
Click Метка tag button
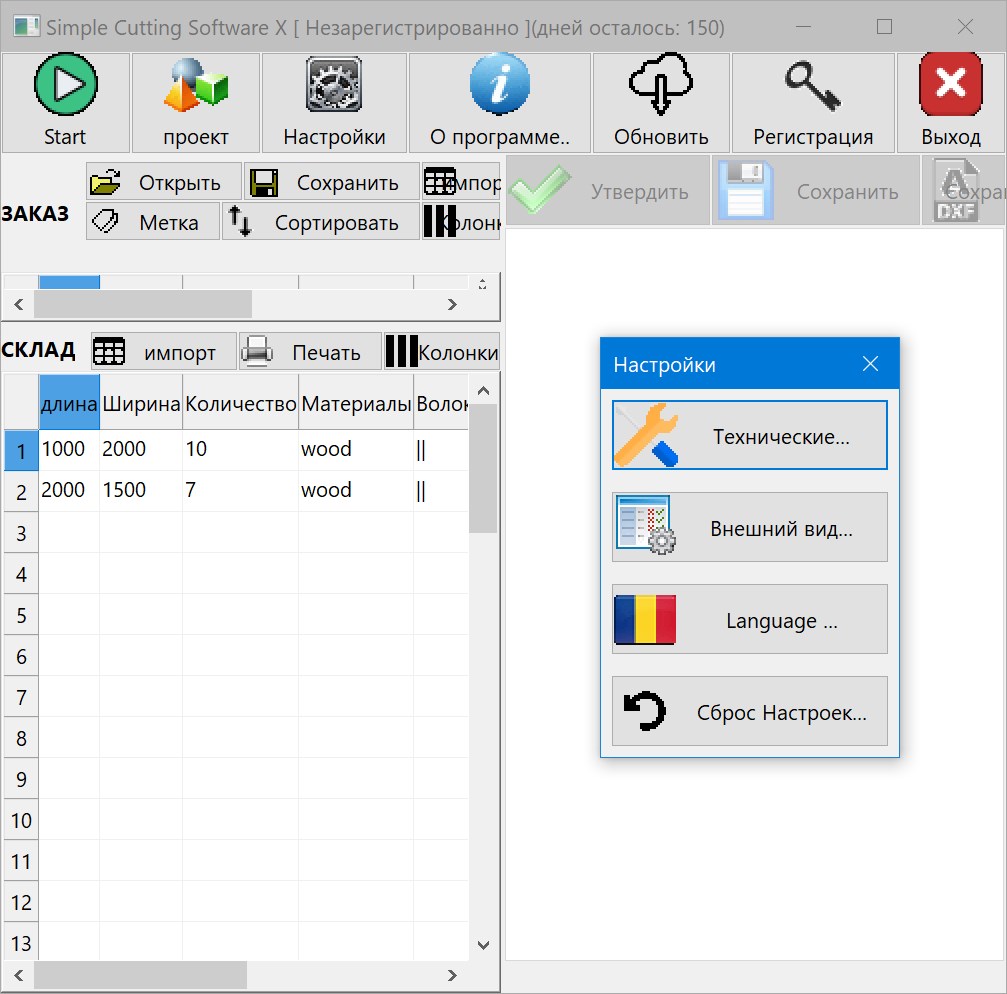click(153, 222)
